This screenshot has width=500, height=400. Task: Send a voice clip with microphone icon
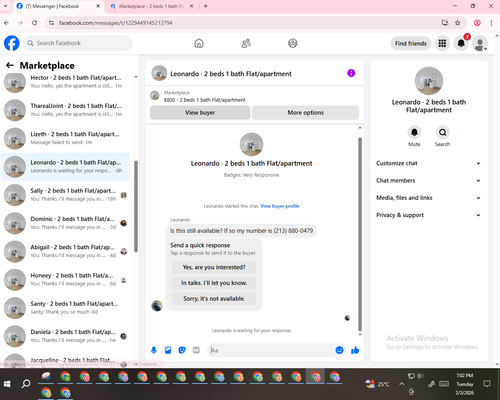coord(154,350)
